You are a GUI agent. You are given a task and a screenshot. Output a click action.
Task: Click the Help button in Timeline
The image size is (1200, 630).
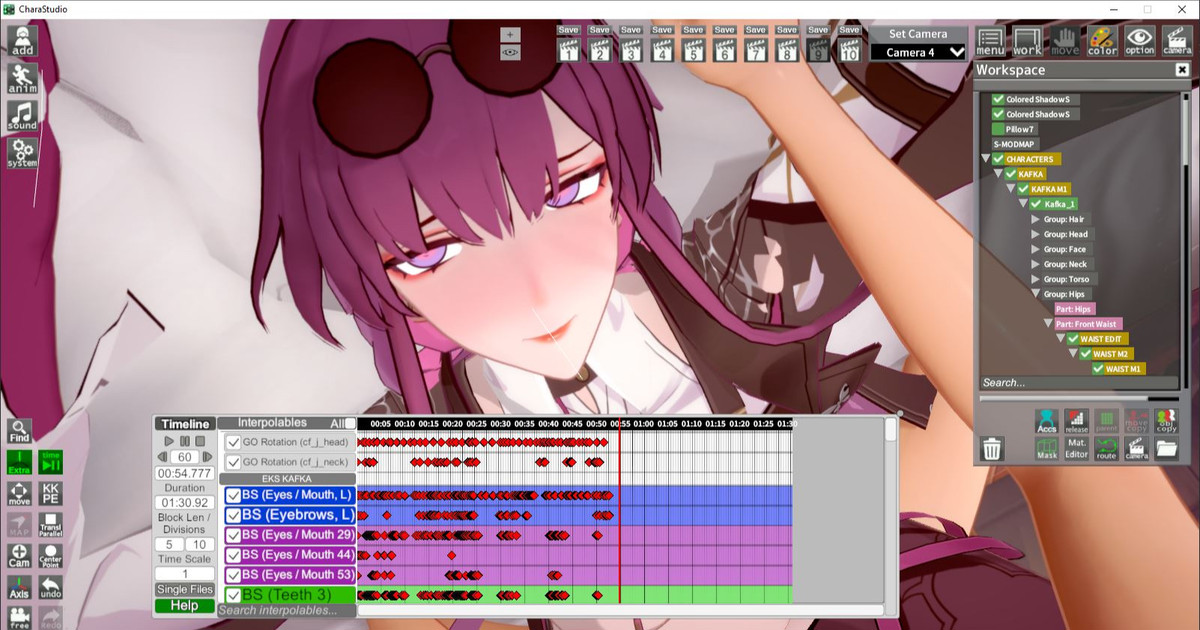[x=185, y=606]
